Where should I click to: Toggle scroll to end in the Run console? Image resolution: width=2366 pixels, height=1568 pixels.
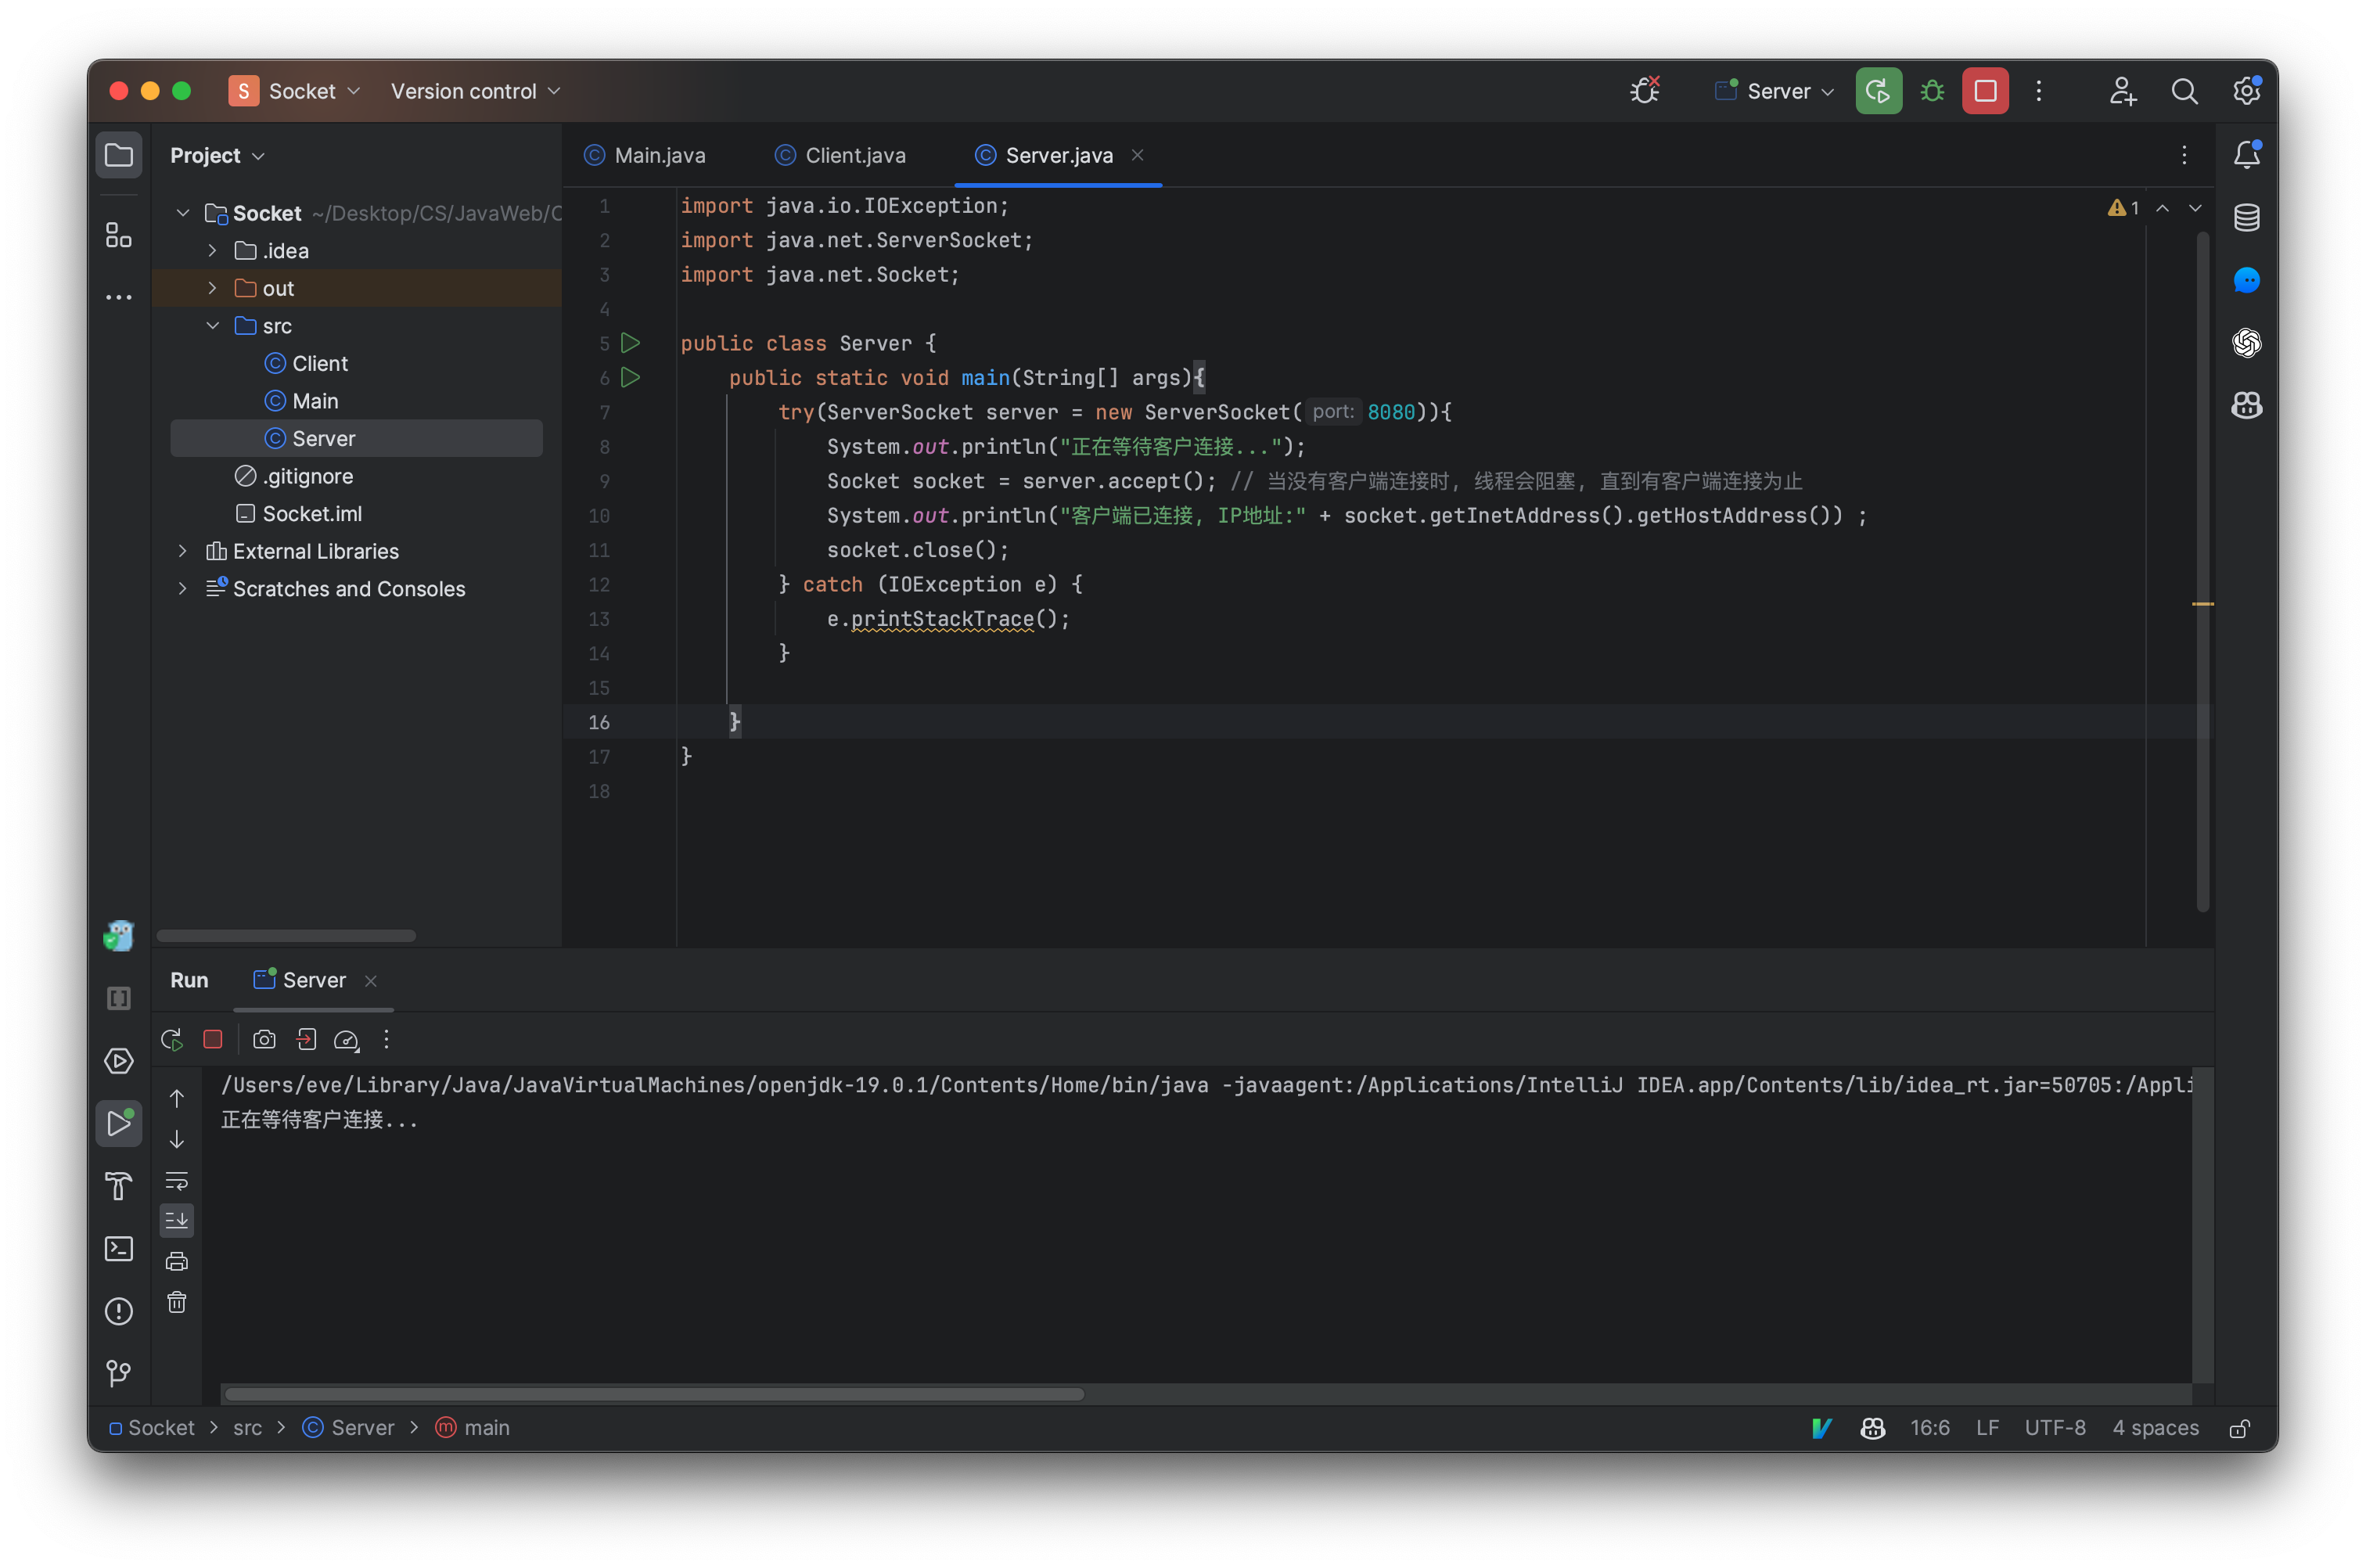pyautogui.click(x=177, y=1220)
